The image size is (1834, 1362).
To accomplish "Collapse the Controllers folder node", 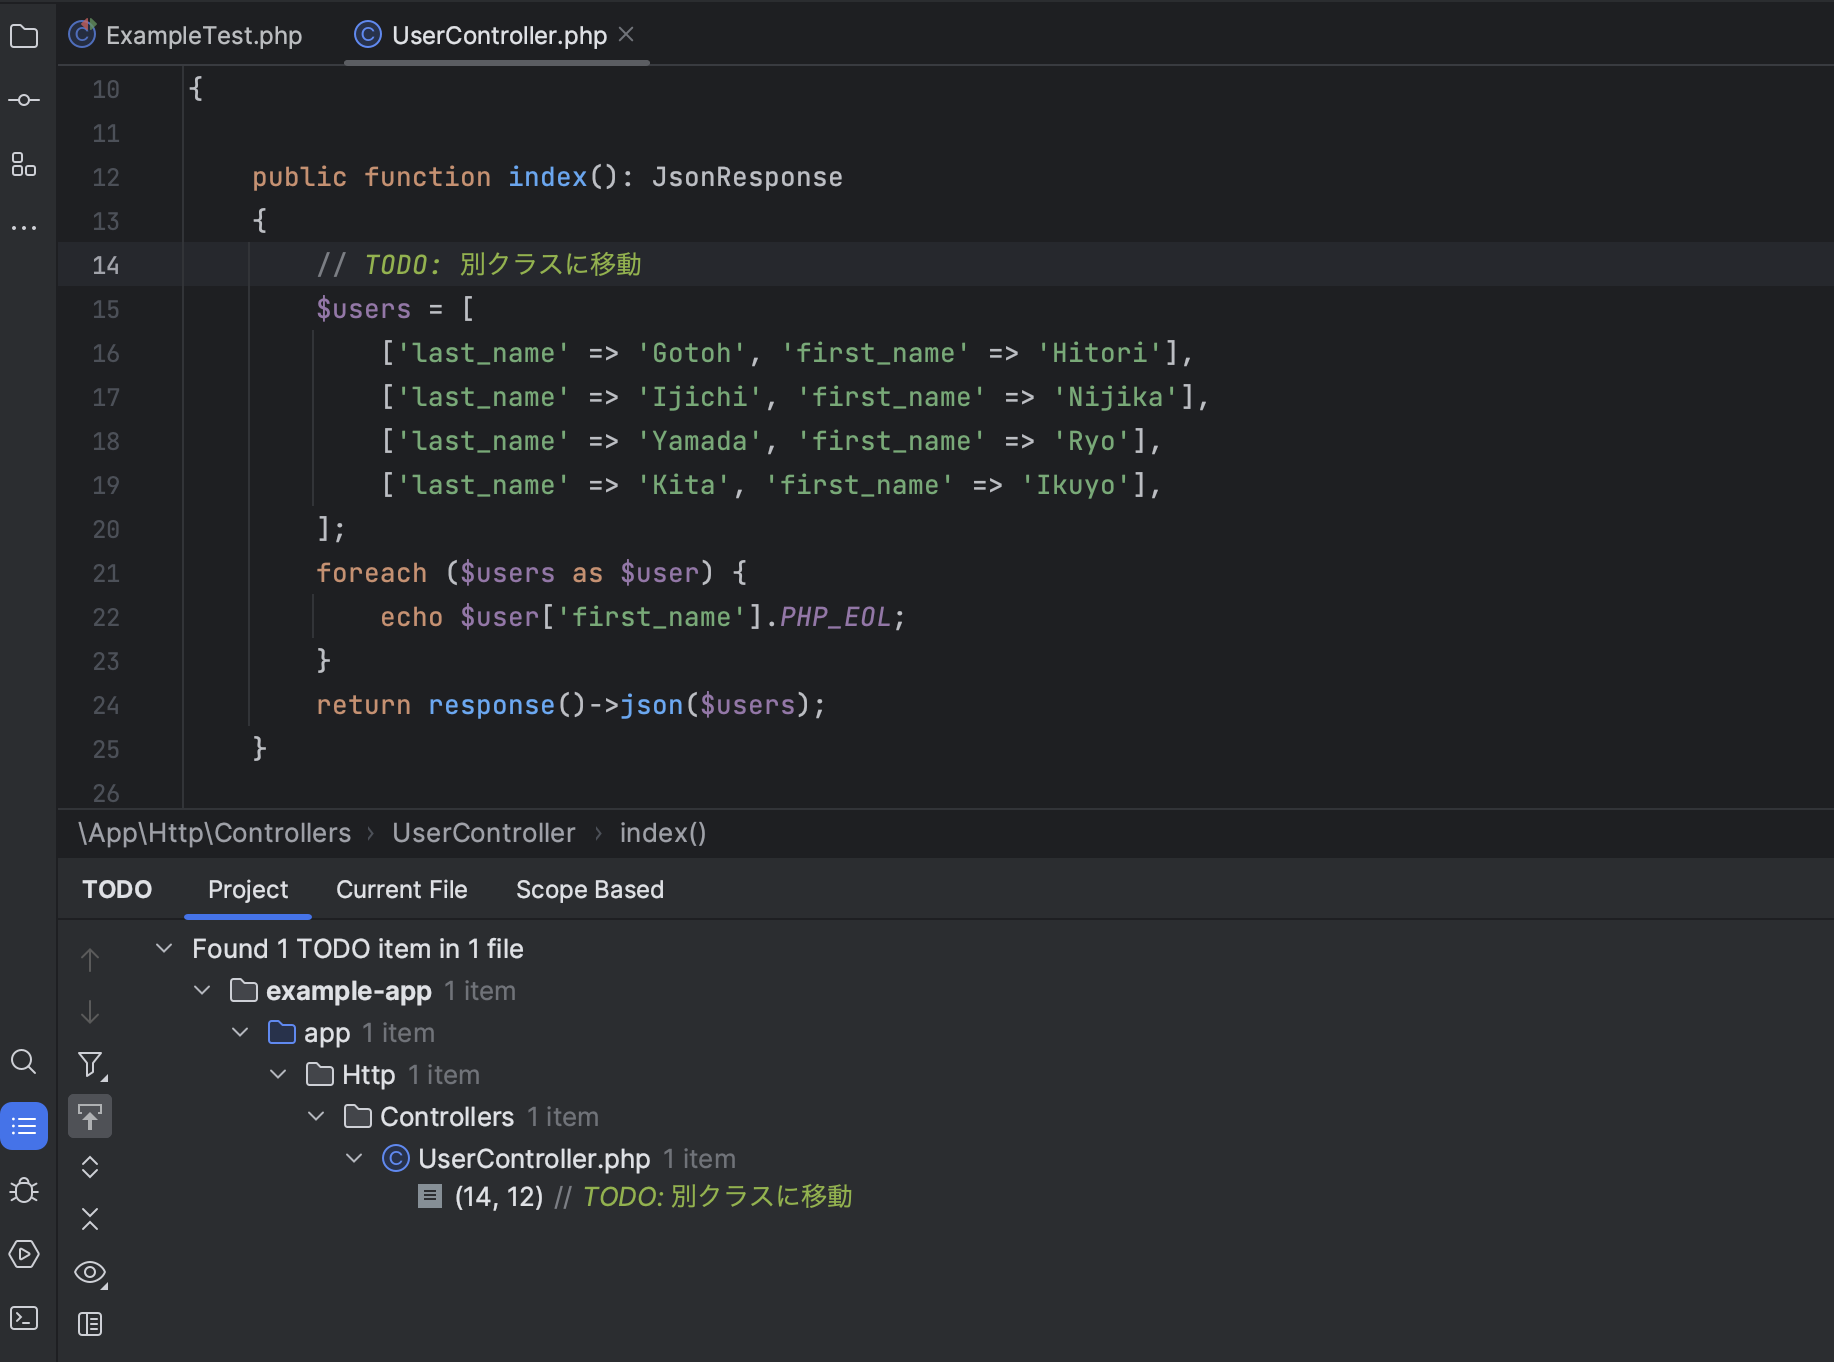I will 316,1116.
